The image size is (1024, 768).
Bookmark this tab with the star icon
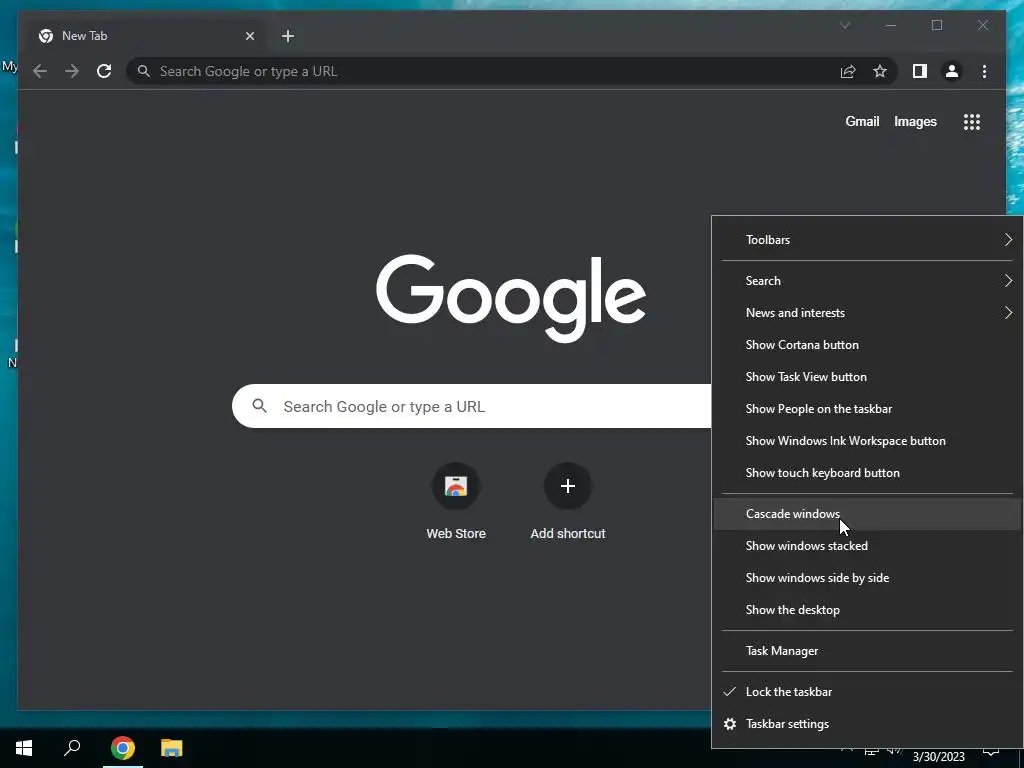(880, 71)
